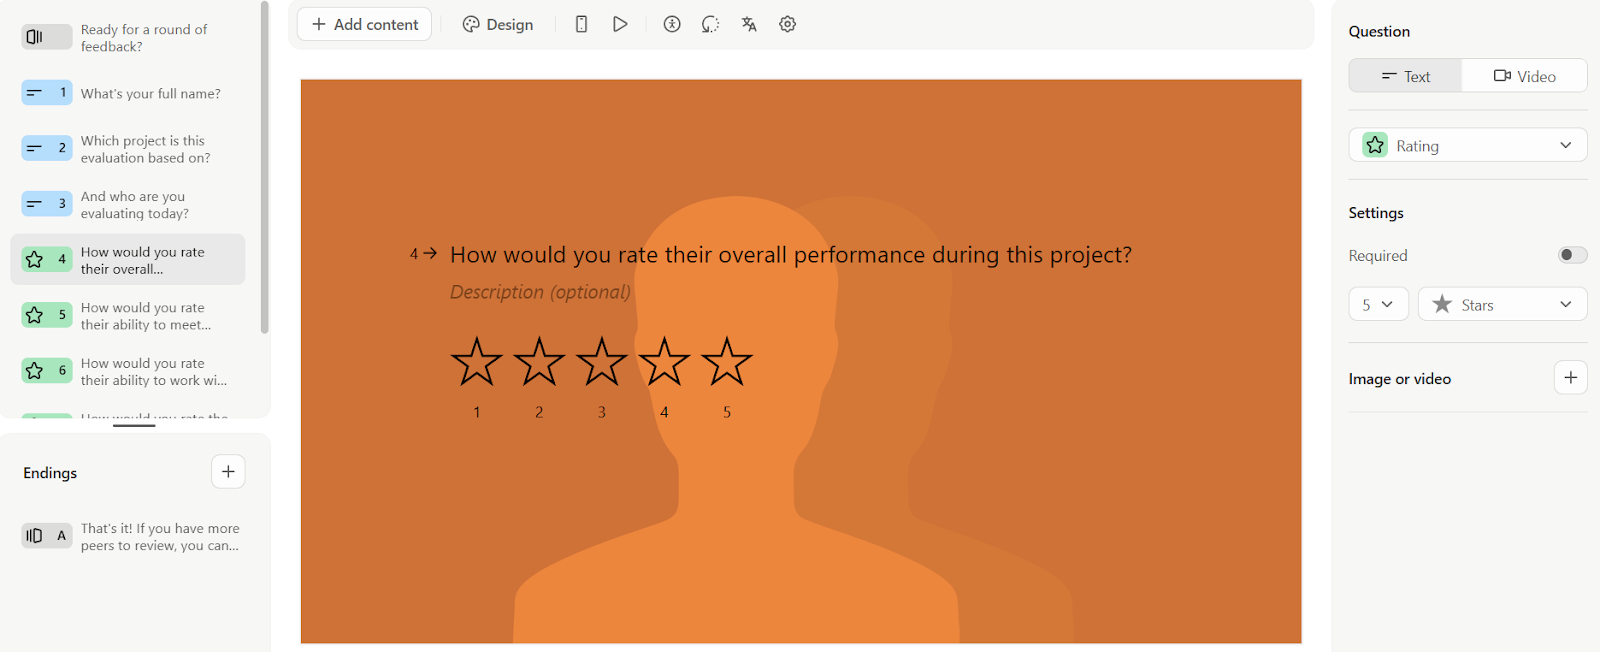The width and height of the screenshot is (1600, 652).
Task: Select the third star in the rating preview
Action: (x=601, y=362)
